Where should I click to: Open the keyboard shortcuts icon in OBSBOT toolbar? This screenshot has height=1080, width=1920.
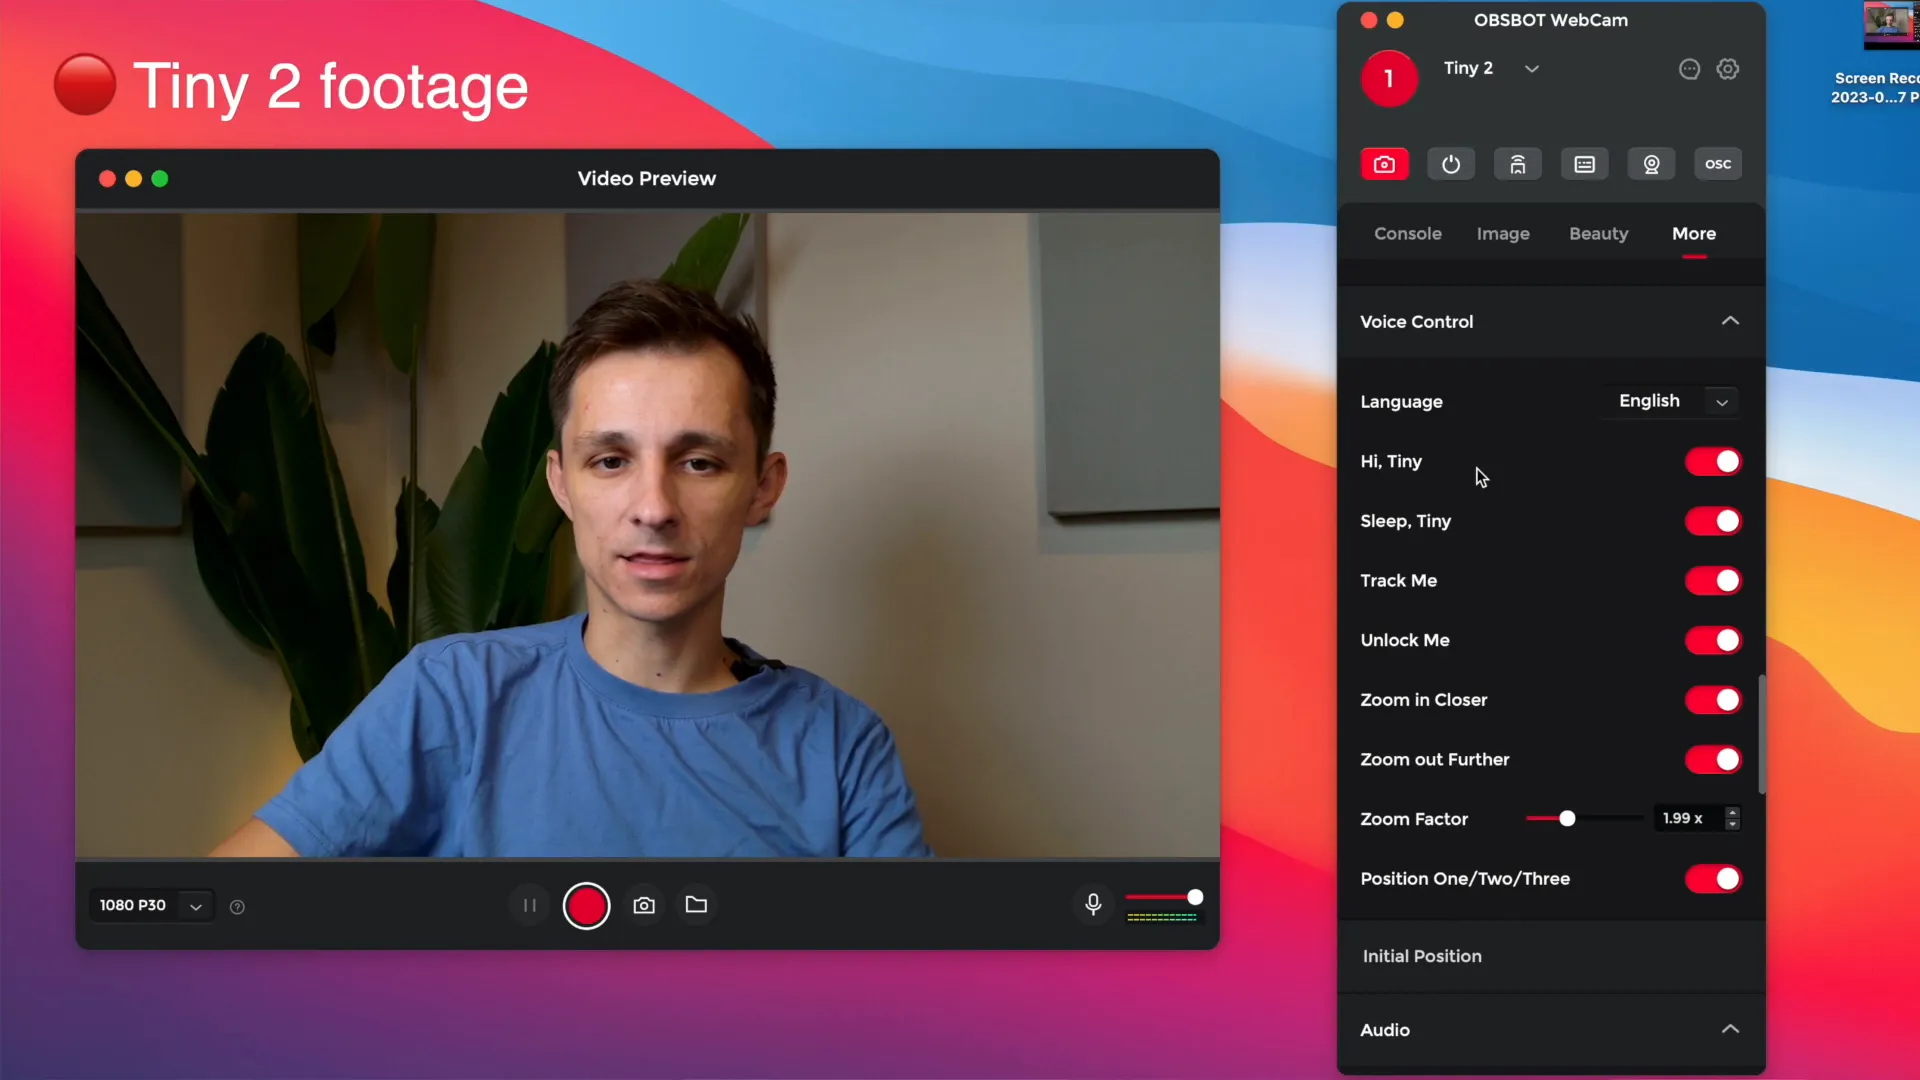[x=1585, y=164]
